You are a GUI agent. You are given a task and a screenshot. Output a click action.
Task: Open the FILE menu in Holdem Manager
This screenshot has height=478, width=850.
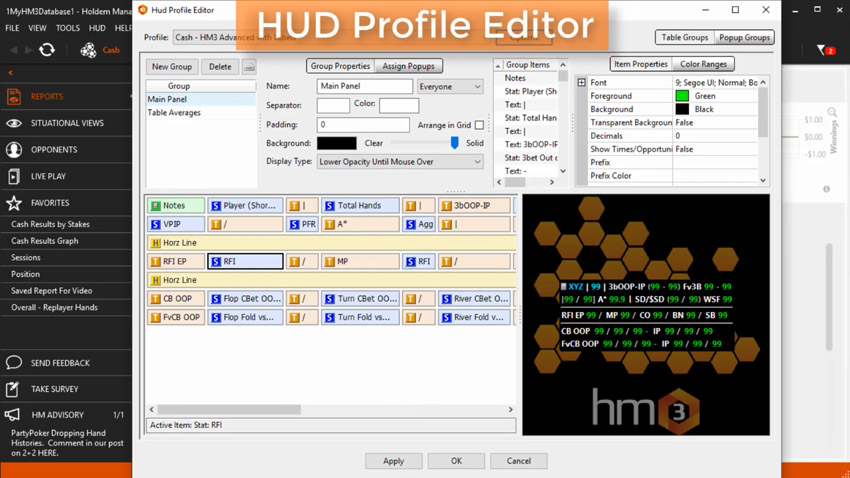12,28
